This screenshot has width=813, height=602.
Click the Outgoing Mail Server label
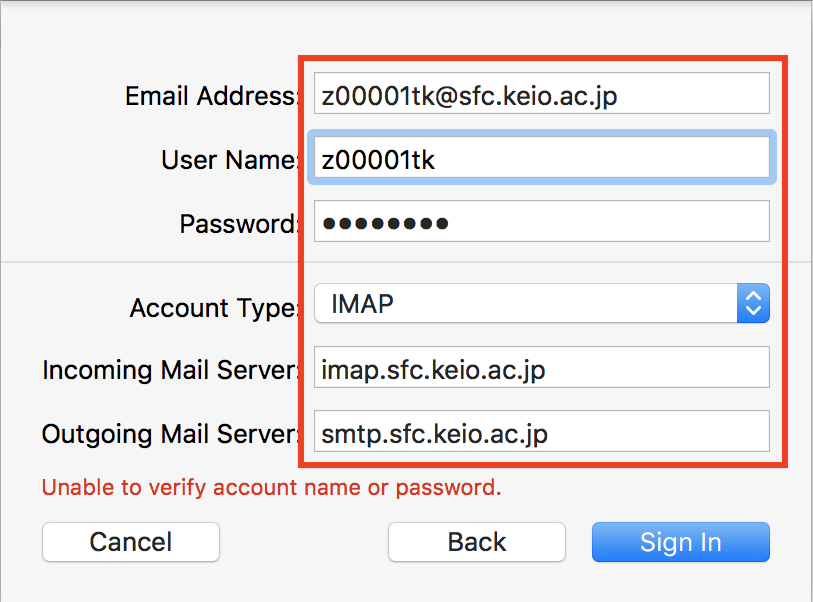171,435
